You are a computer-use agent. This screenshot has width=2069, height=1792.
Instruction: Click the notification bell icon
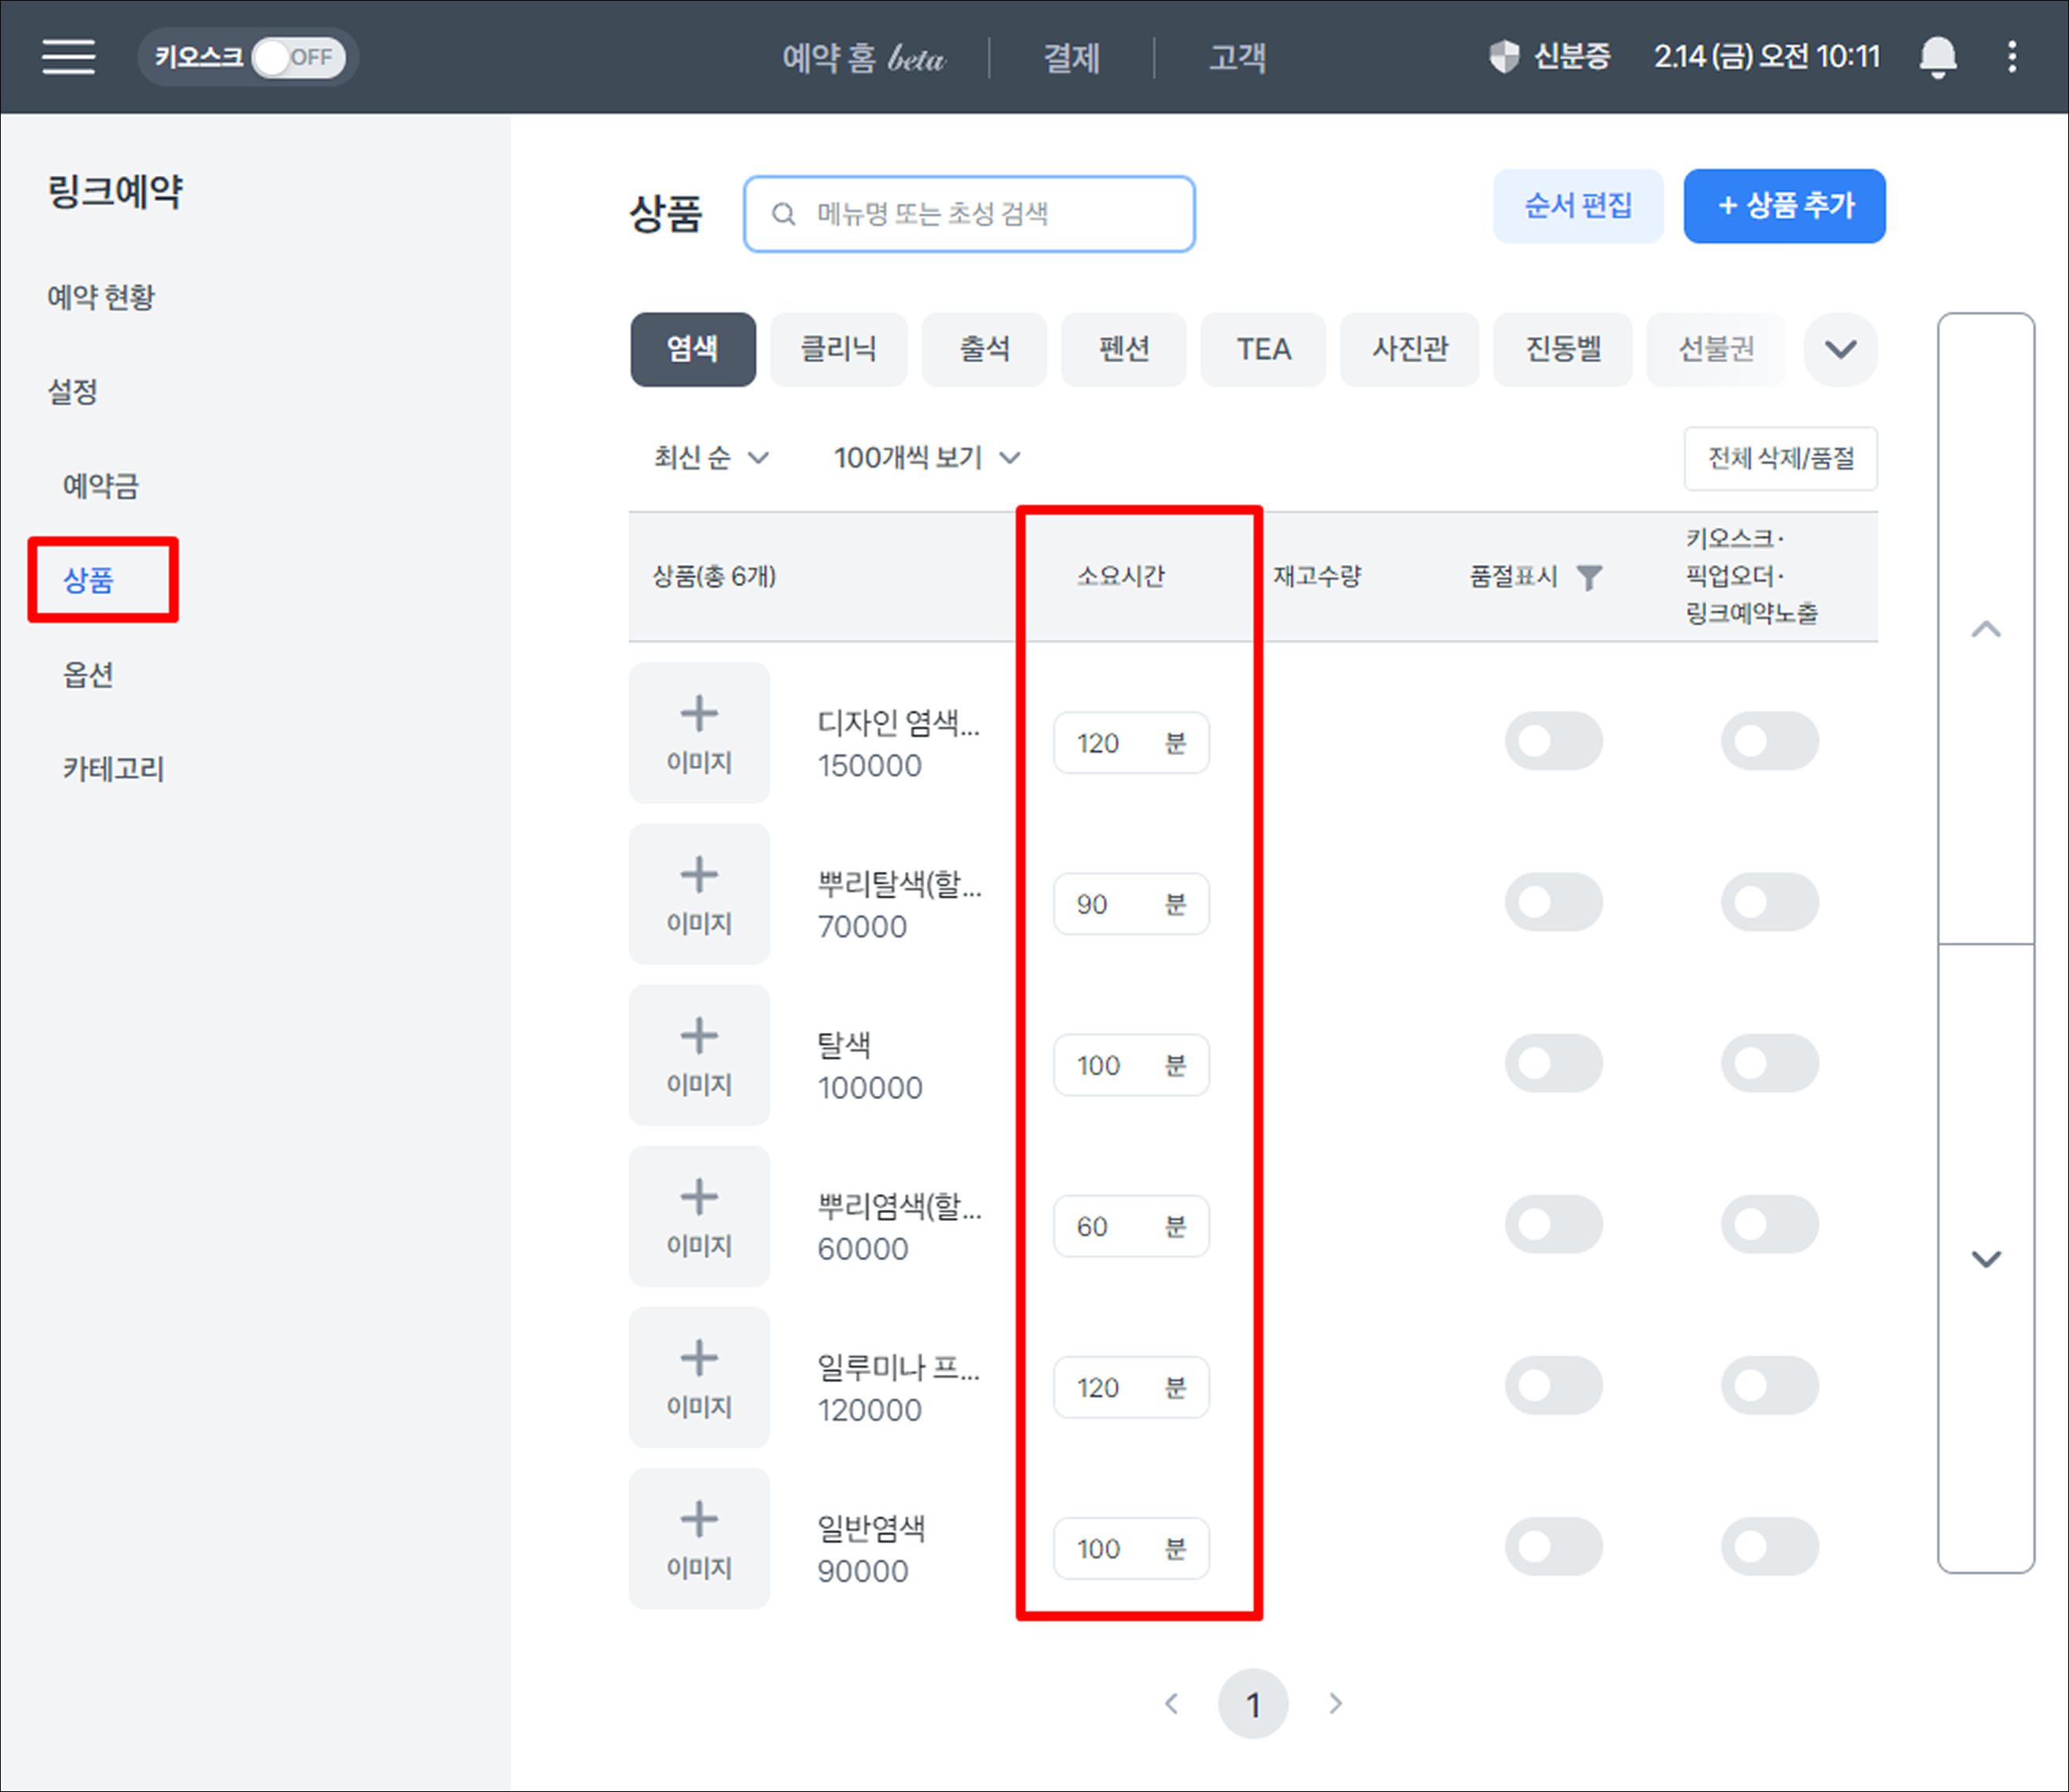pyautogui.click(x=1937, y=57)
